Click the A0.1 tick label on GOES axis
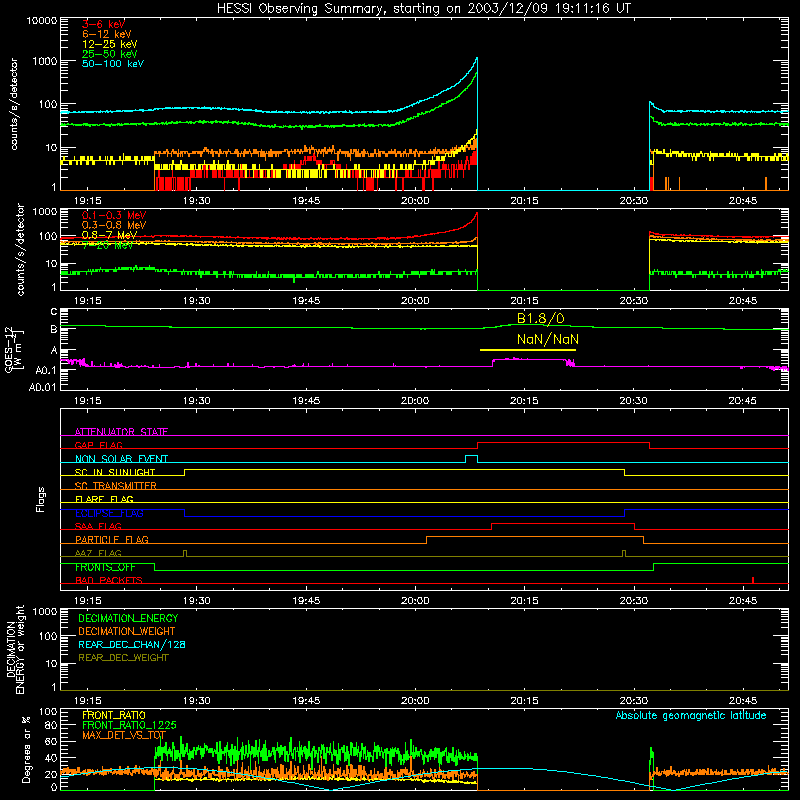The width and height of the screenshot is (800, 800). pos(45,370)
